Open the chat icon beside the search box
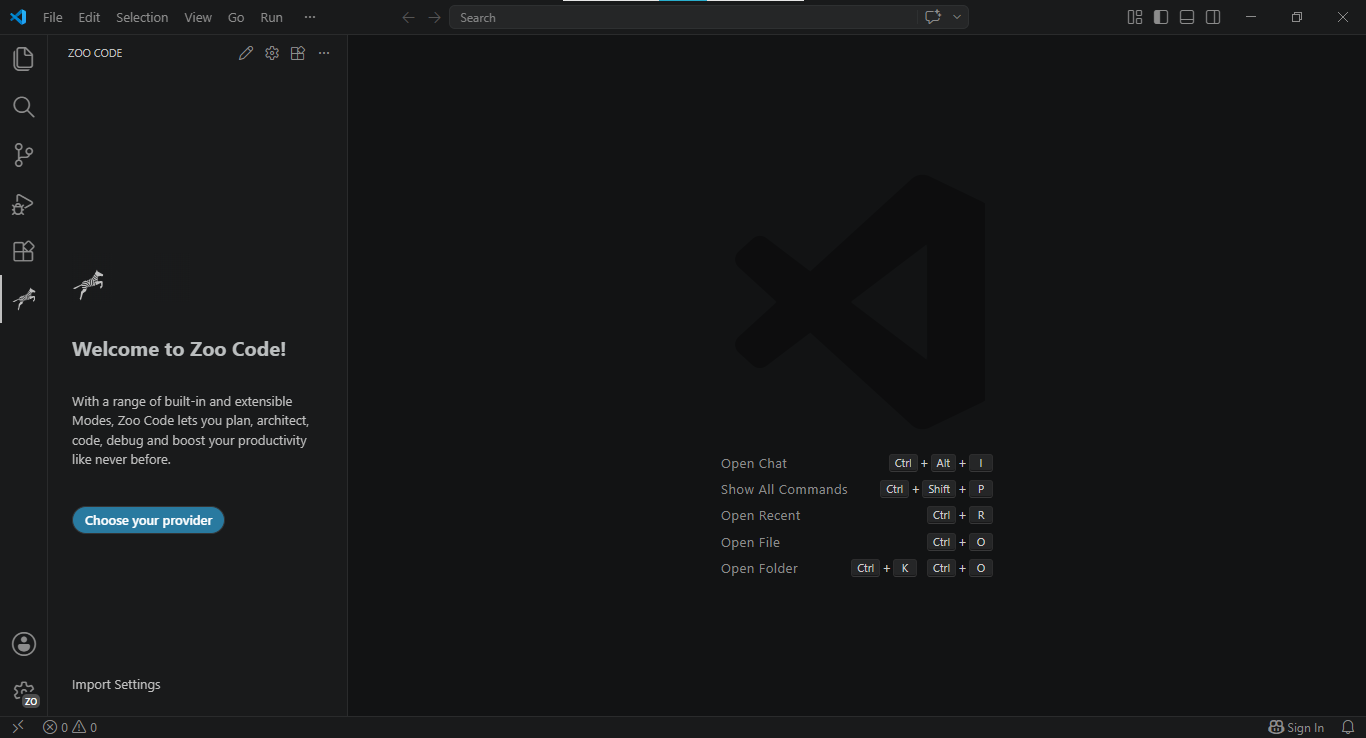This screenshot has height=738, width=1366. (x=933, y=17)
